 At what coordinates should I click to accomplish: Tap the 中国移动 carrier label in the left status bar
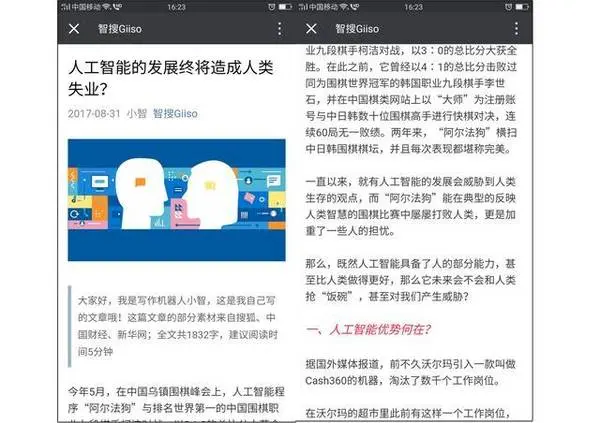pos(86,7)
